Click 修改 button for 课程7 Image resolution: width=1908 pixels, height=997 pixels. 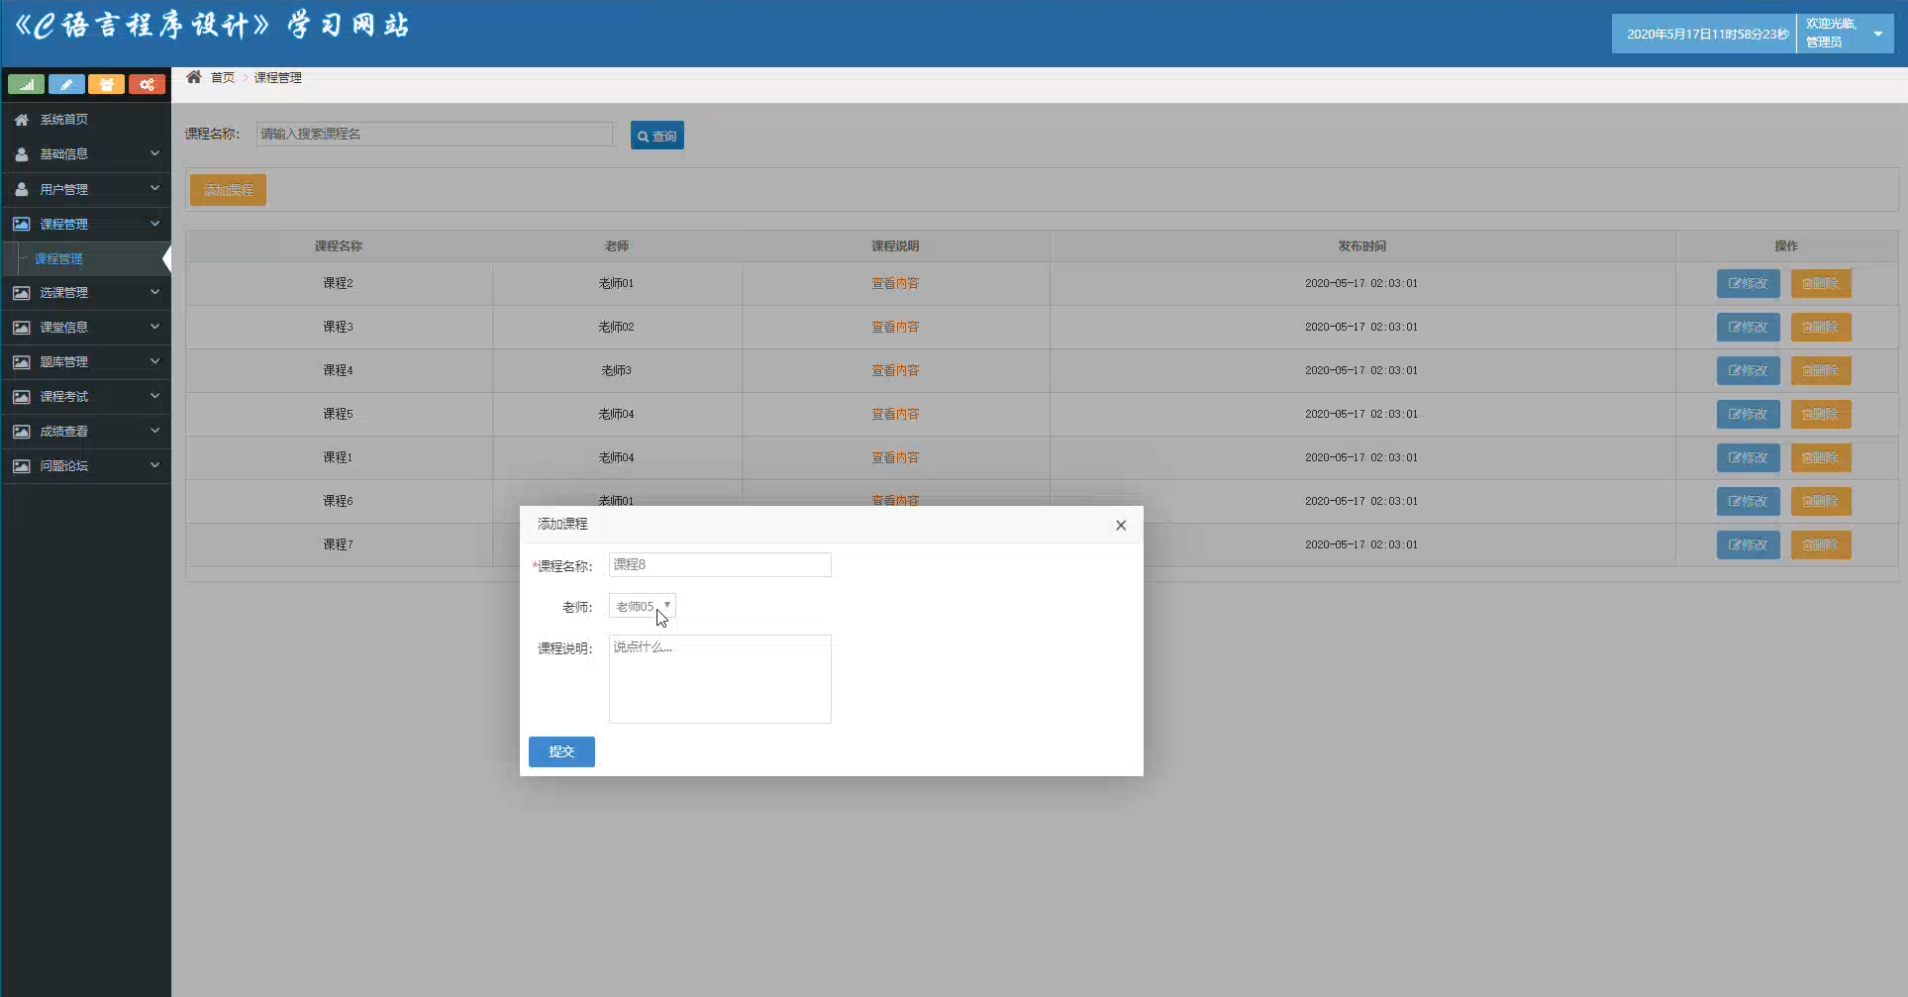tap(1748, 545)
